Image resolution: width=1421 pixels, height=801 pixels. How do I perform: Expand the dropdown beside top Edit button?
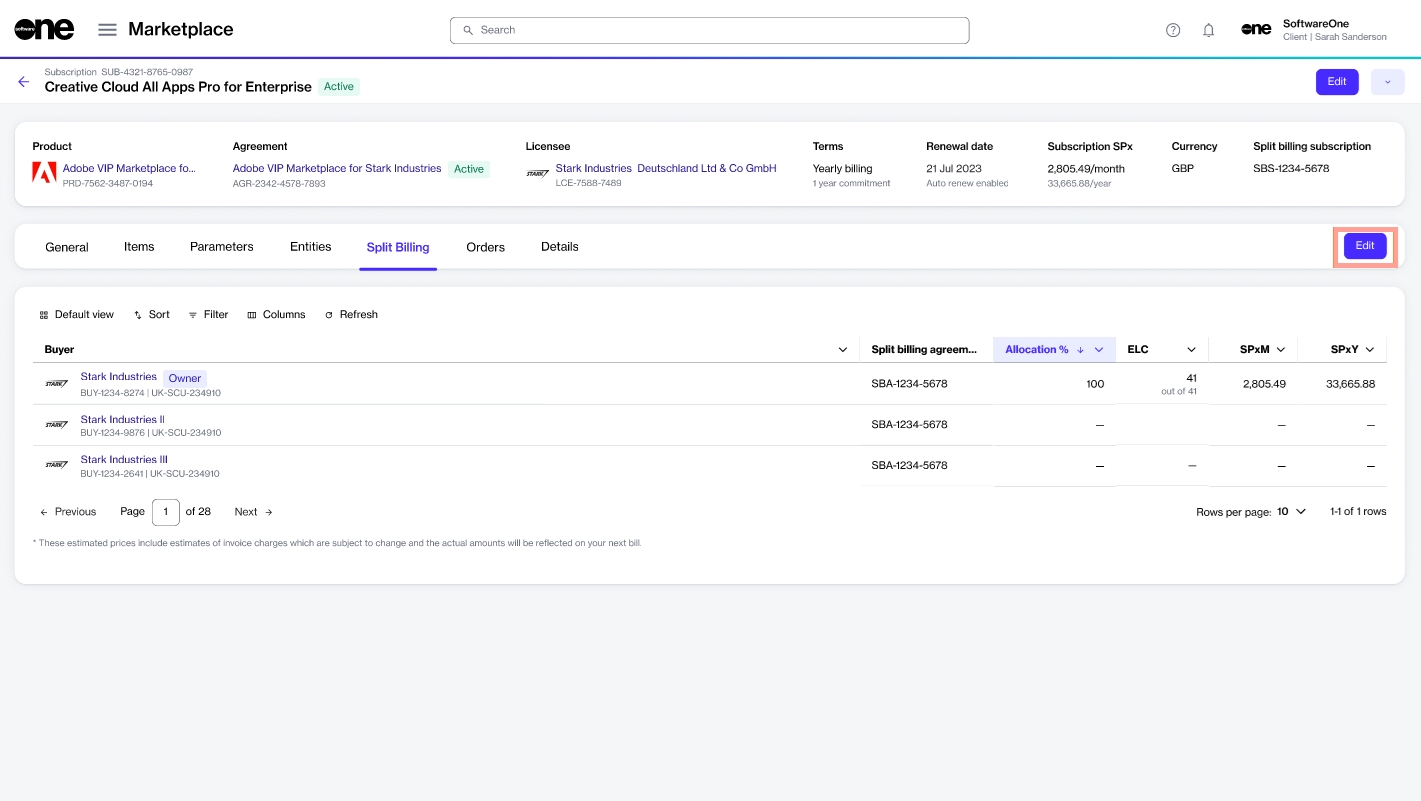coord(1387,82)
